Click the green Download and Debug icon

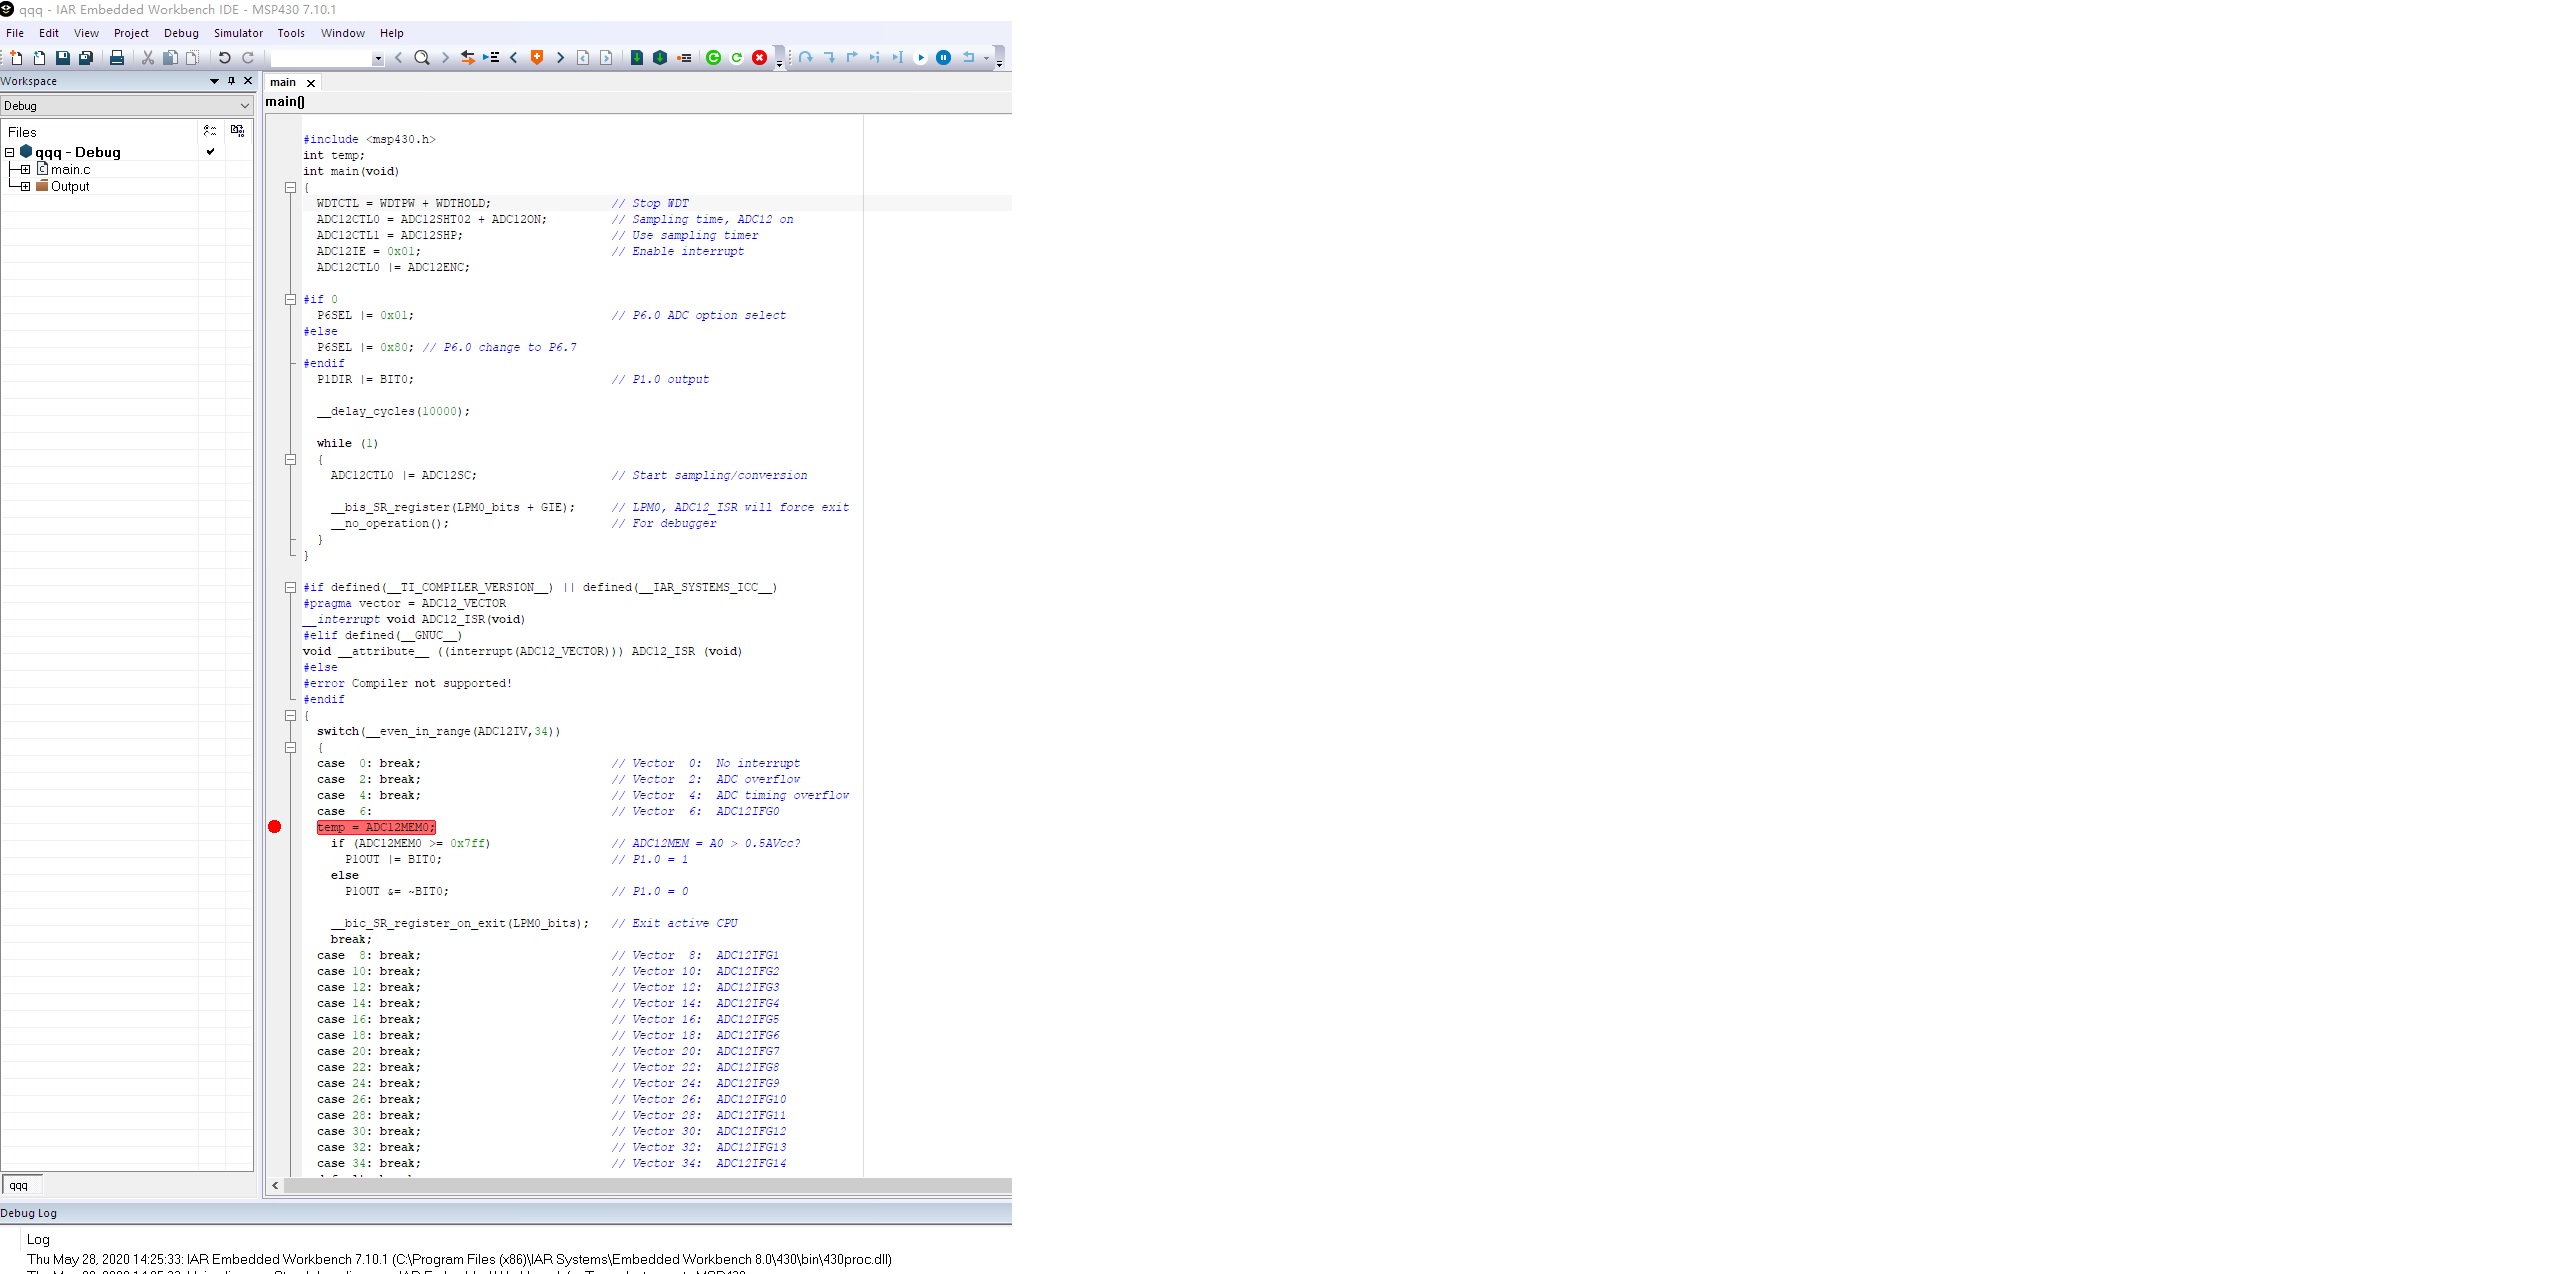[713, 58]
